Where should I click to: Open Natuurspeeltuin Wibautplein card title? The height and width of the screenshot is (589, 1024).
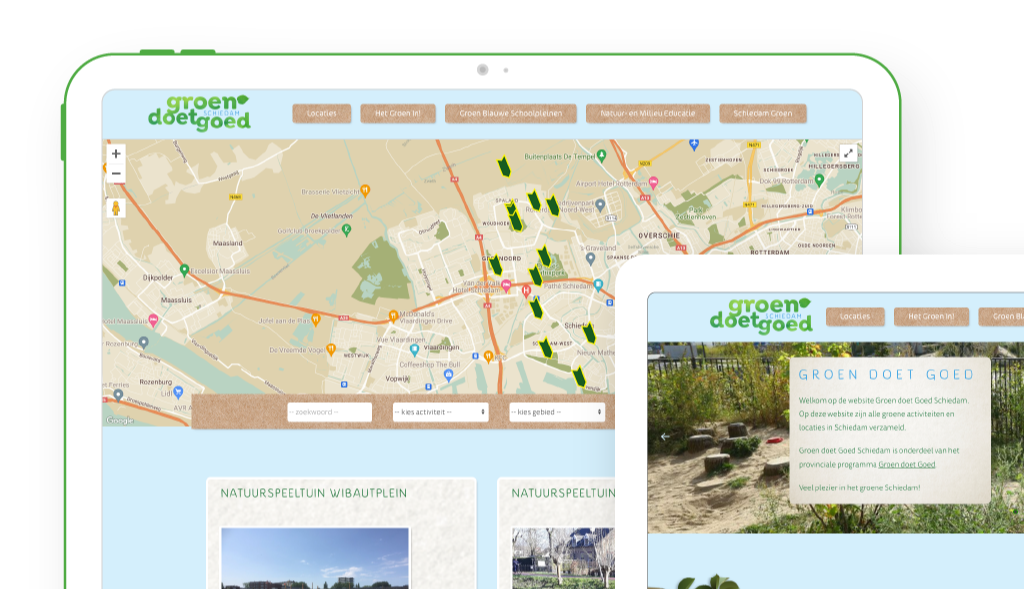coord(313,493)
